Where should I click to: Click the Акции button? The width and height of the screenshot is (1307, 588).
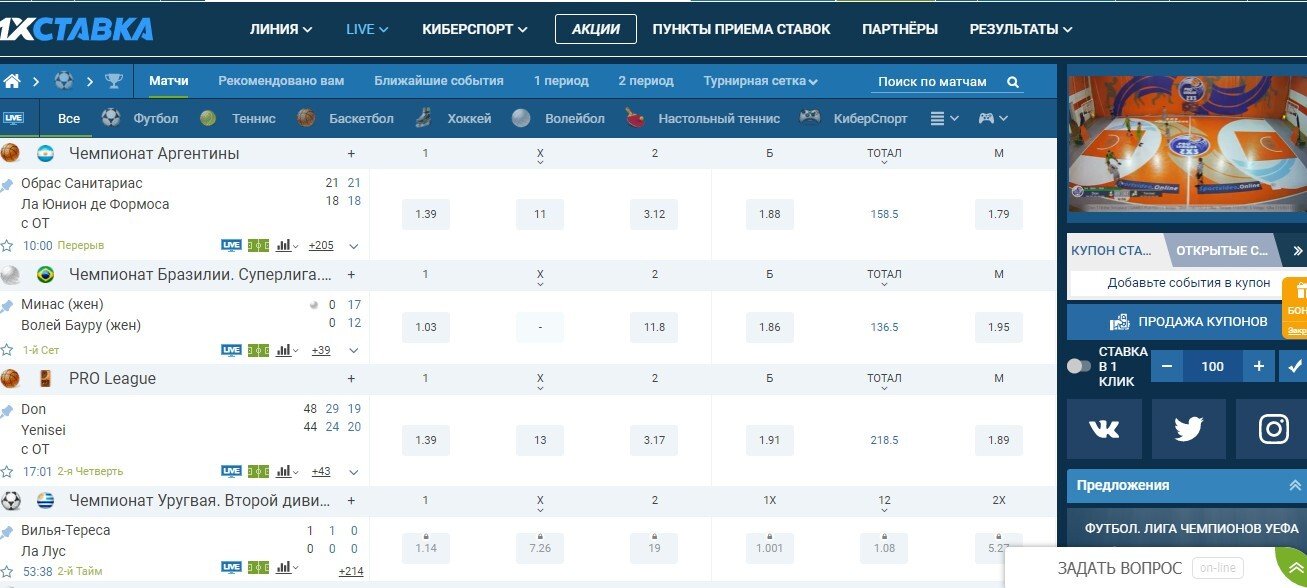pos(595,29)
